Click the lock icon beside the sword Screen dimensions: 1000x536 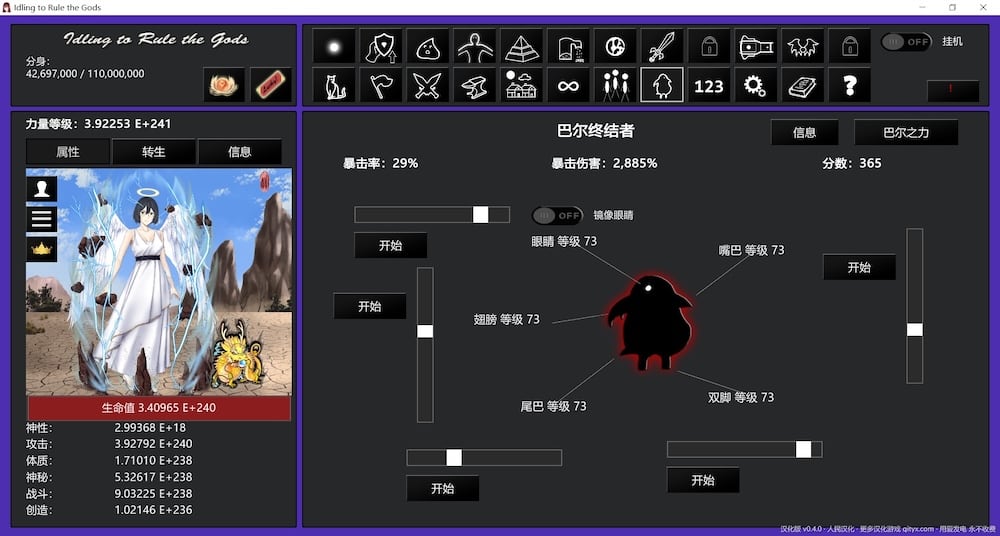click(x=709, y=46)
